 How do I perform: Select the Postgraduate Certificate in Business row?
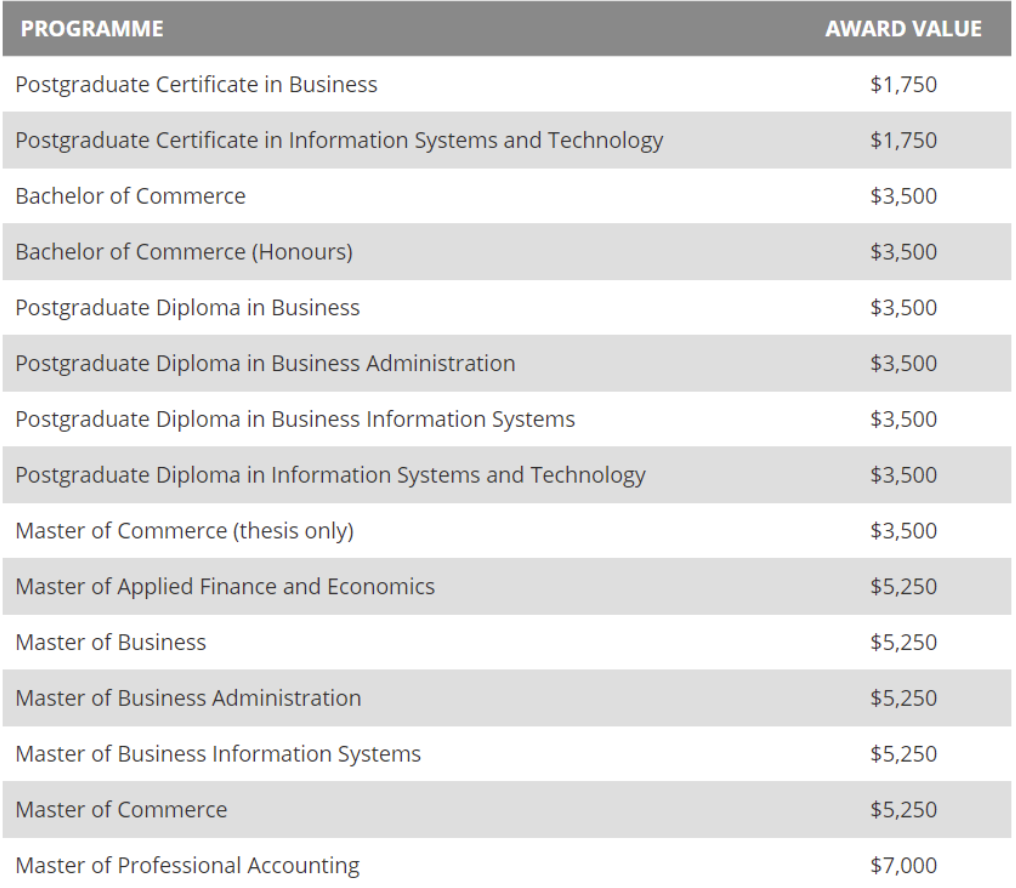[507, 84]
